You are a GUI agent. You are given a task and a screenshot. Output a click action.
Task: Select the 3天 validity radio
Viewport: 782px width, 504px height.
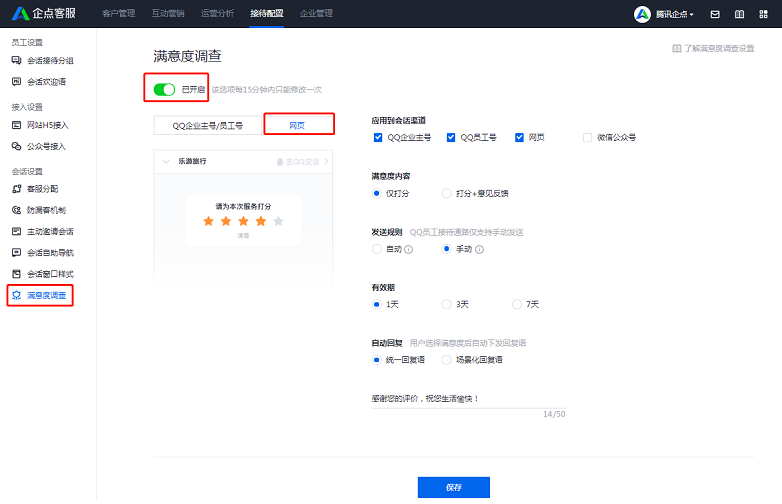click(446, 304)
